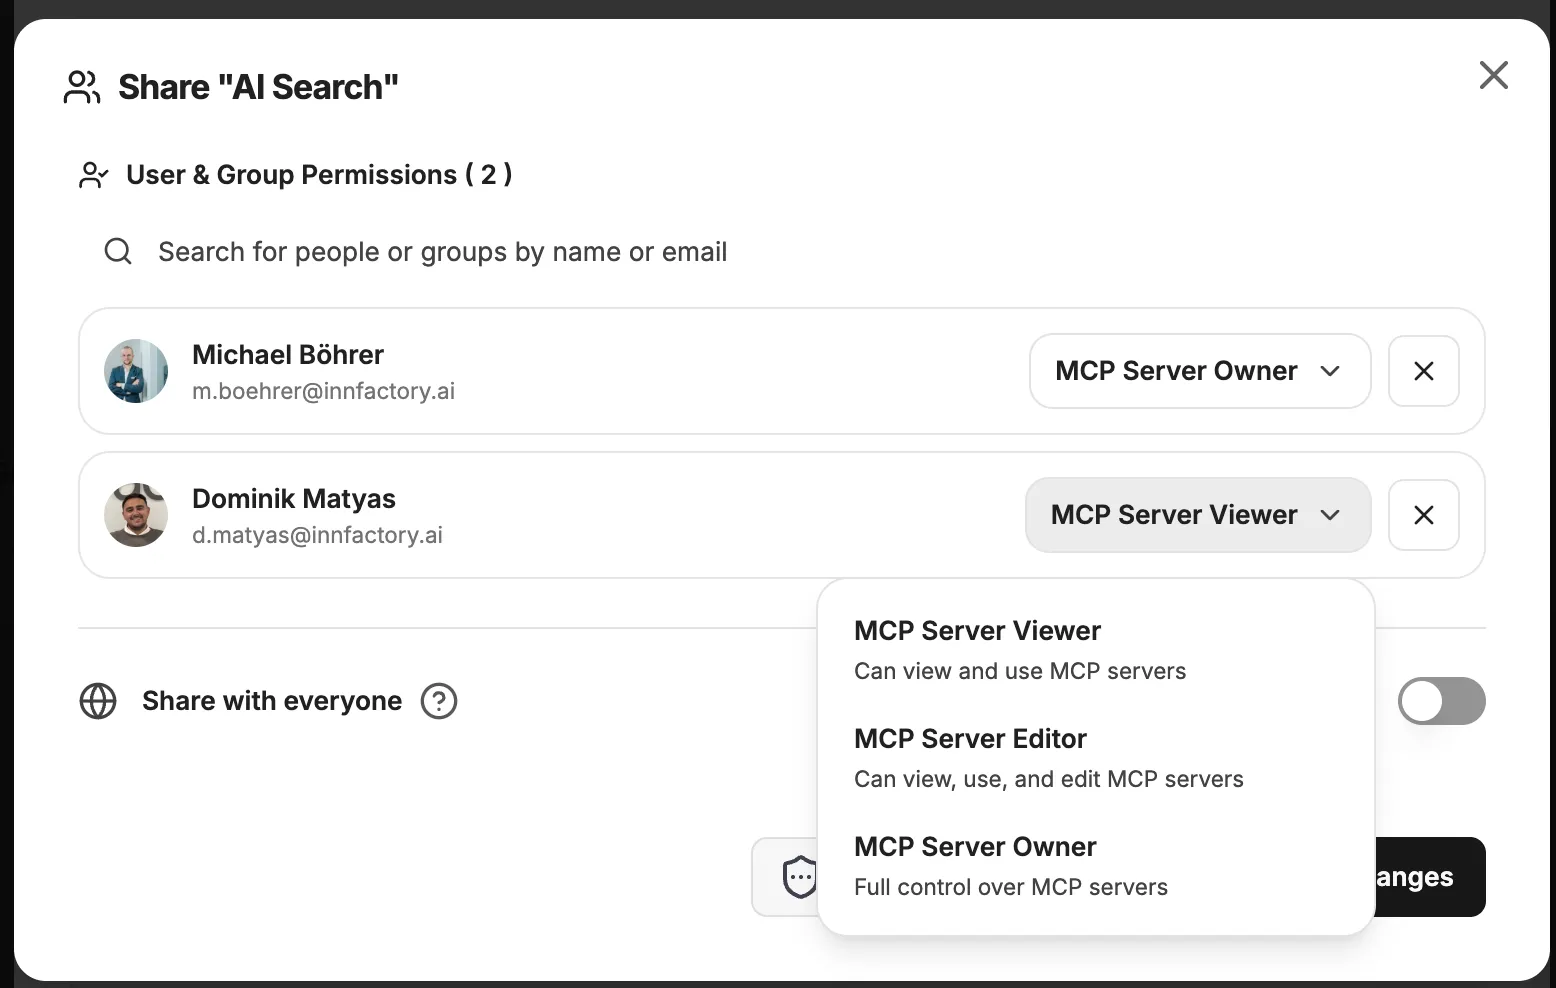Collapse the role dropdown via its chevron

(1330, 515)
